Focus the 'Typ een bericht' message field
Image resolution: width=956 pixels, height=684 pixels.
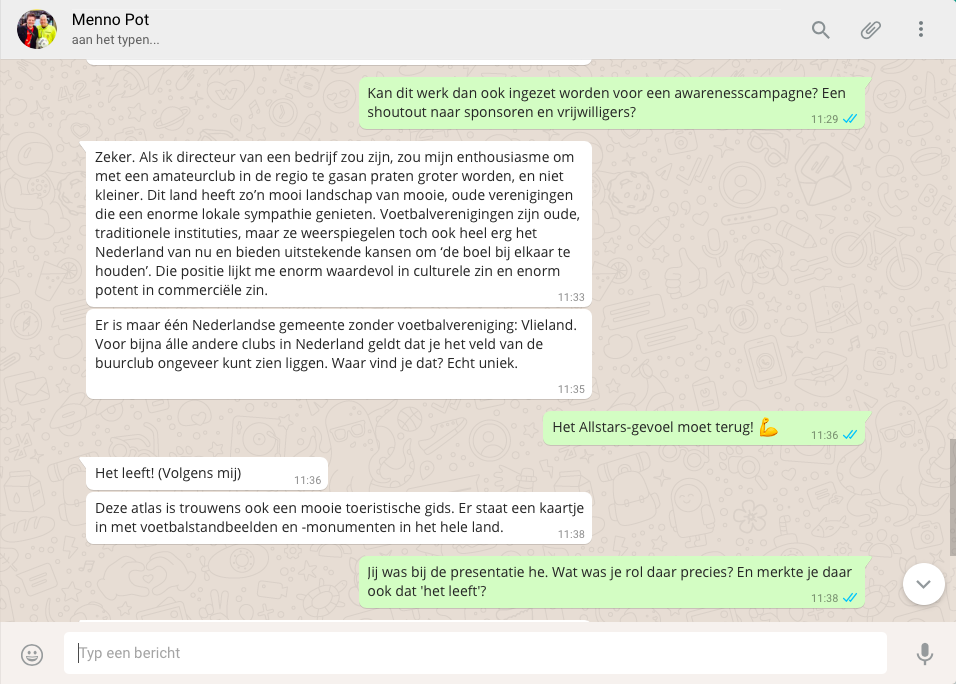point(475,653)
